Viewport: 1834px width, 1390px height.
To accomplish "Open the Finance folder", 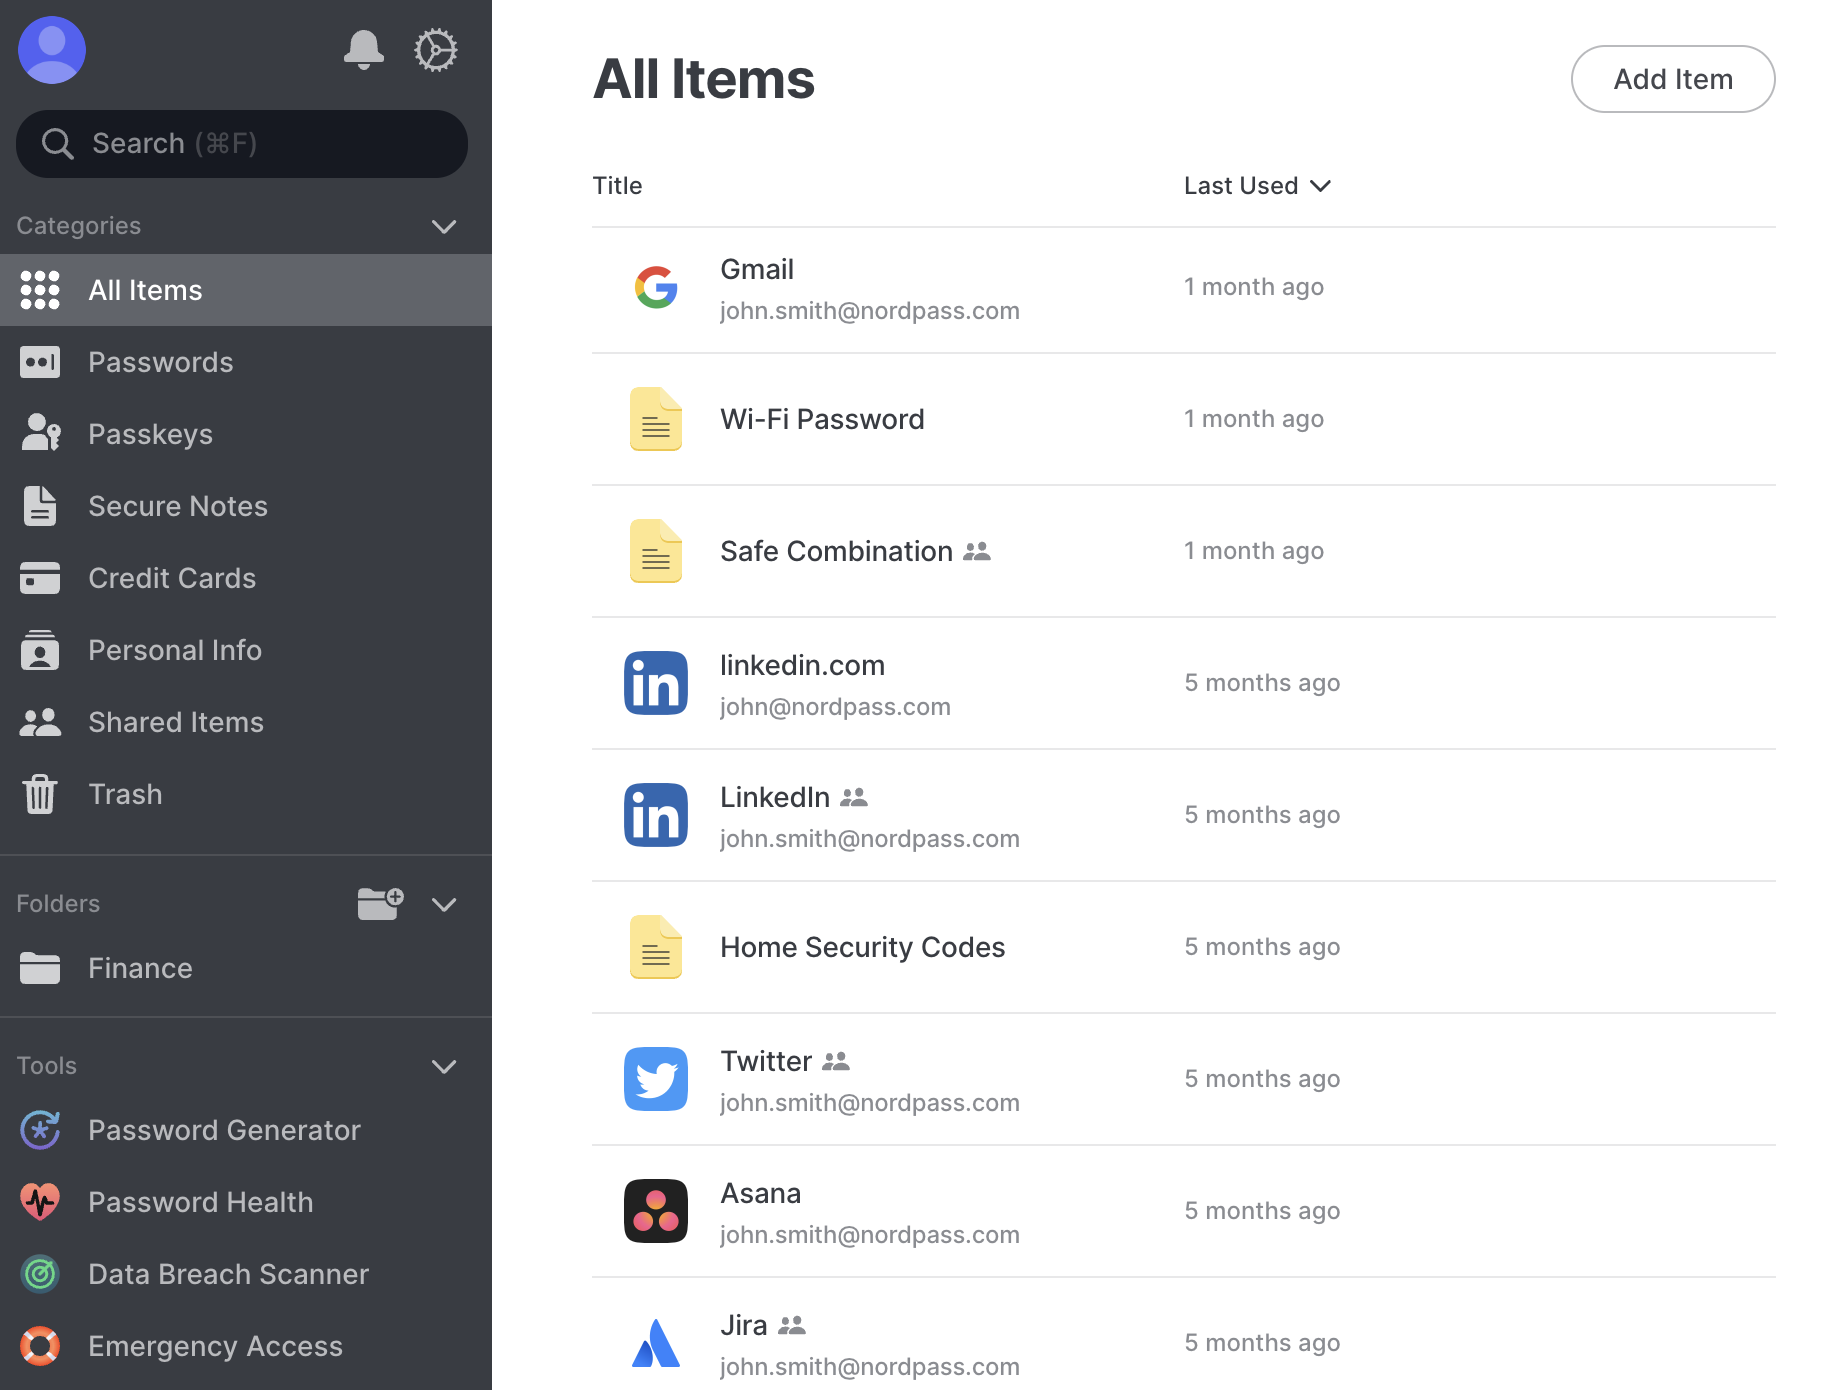I will coord(139,967).
